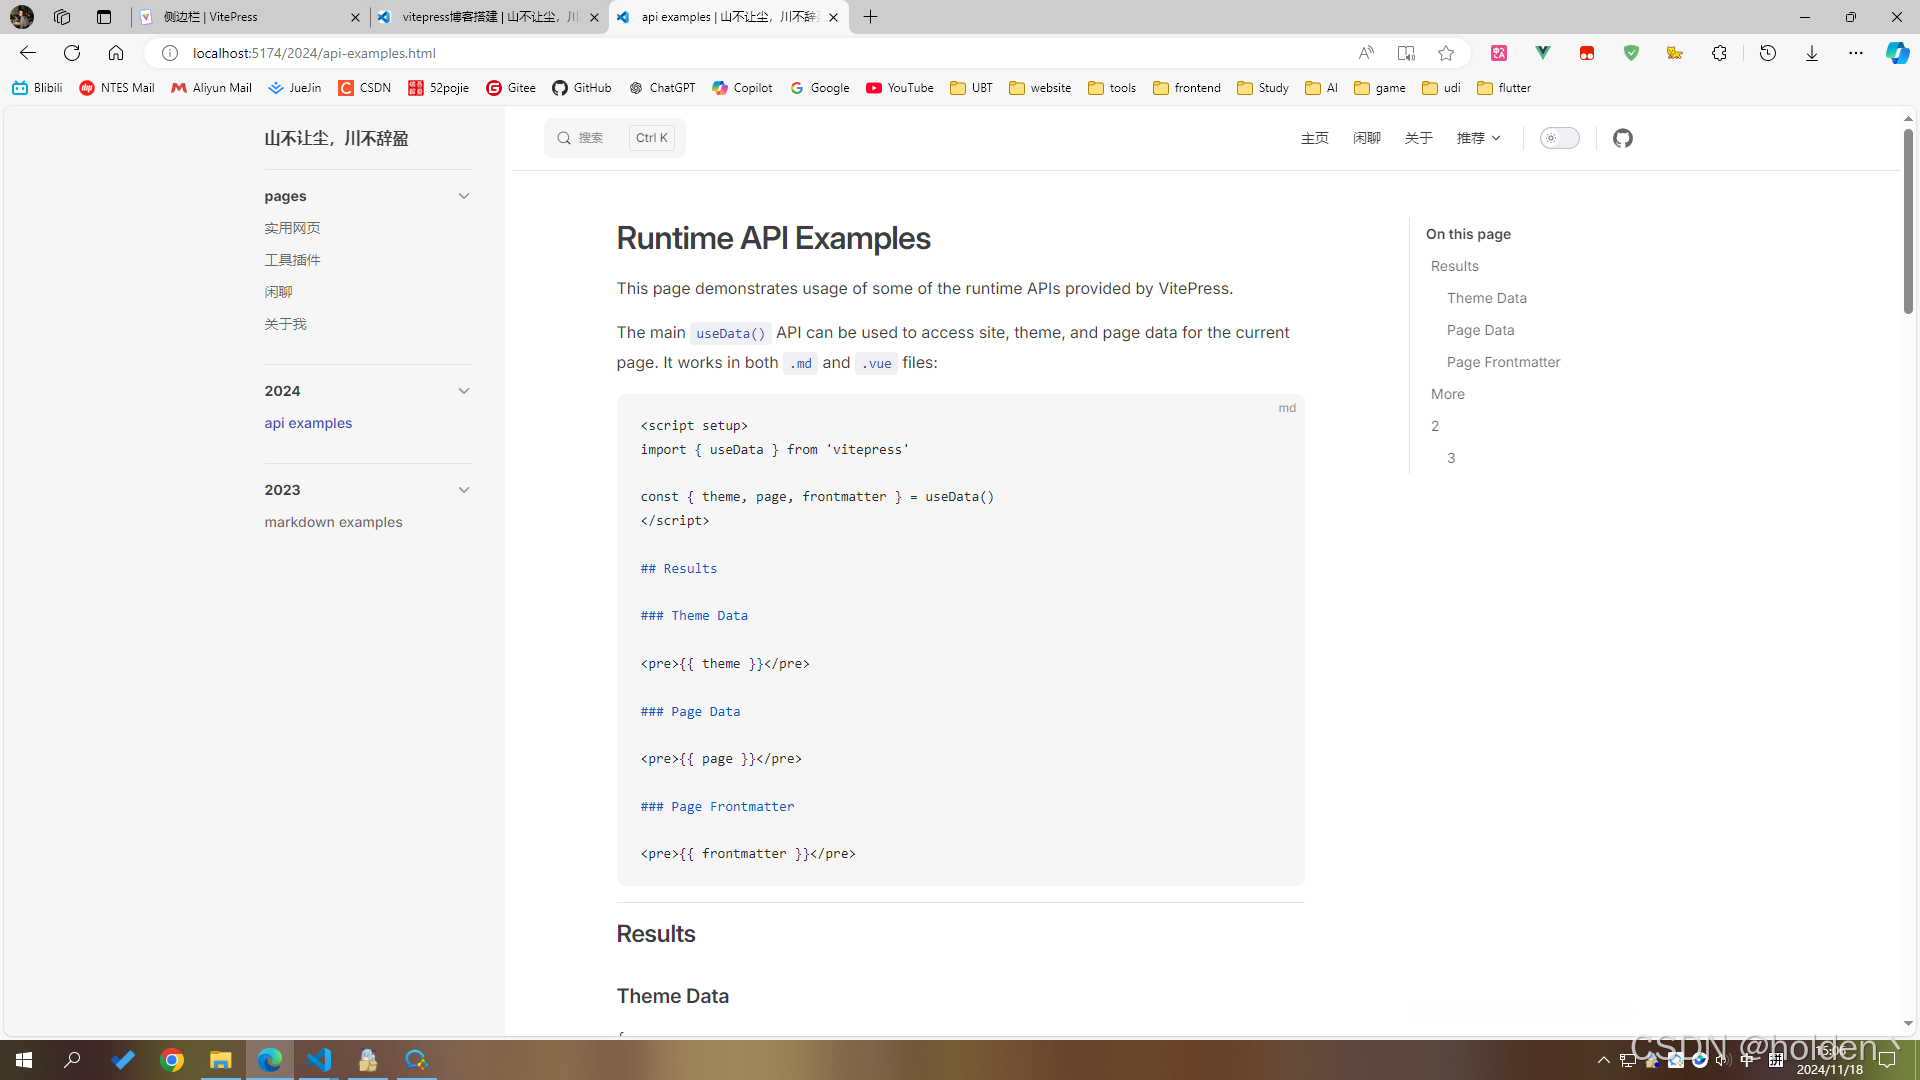Jump to Results in page outline

(x=1454, y=266)
